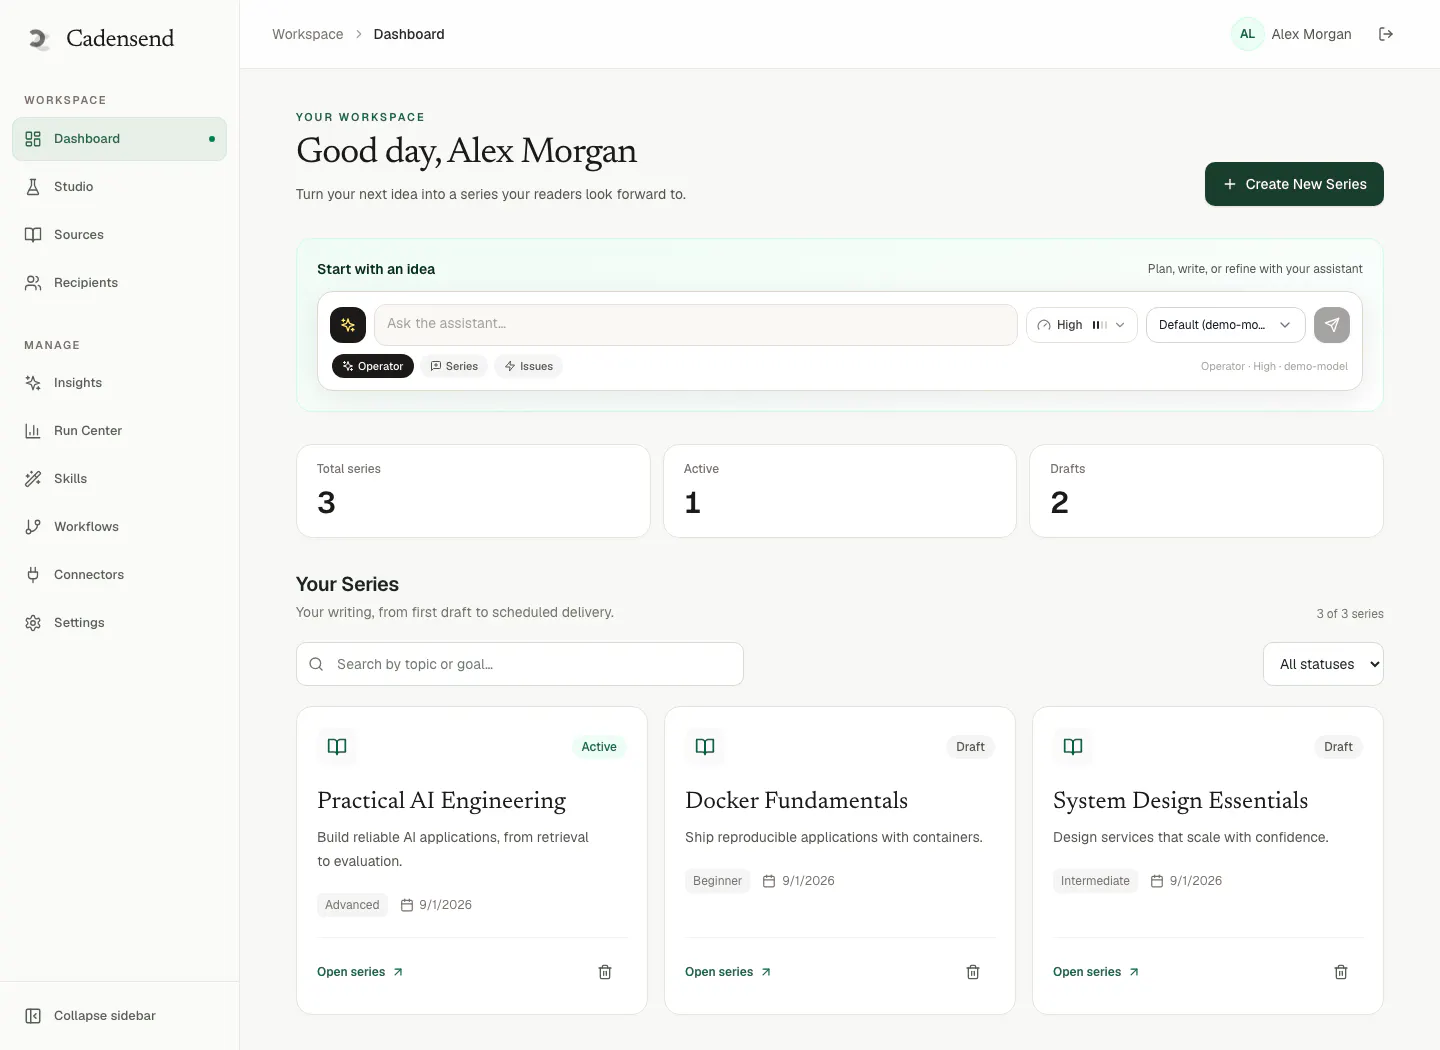Click the calendar icon on Practical AI Engineering card
Screen dimensions: 1440x1050
[x=407, y=905]
